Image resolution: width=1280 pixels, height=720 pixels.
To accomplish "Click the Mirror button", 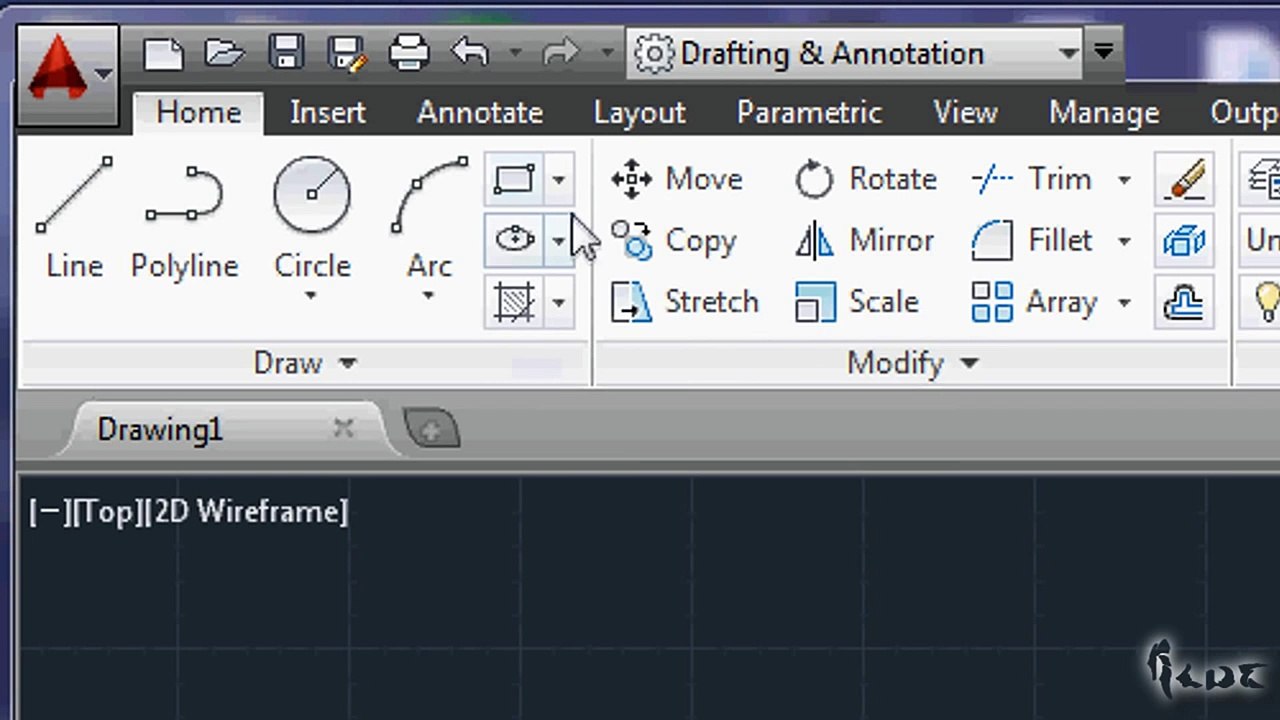I will coord(865,241).
